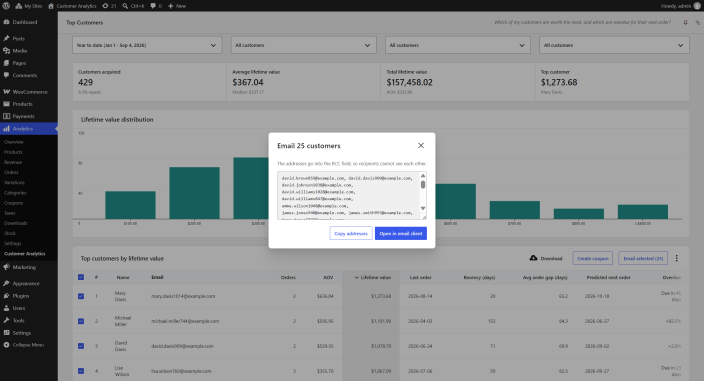Click Email selected (25) button
This screenshot has width=704, height=381.
point(643,258)
